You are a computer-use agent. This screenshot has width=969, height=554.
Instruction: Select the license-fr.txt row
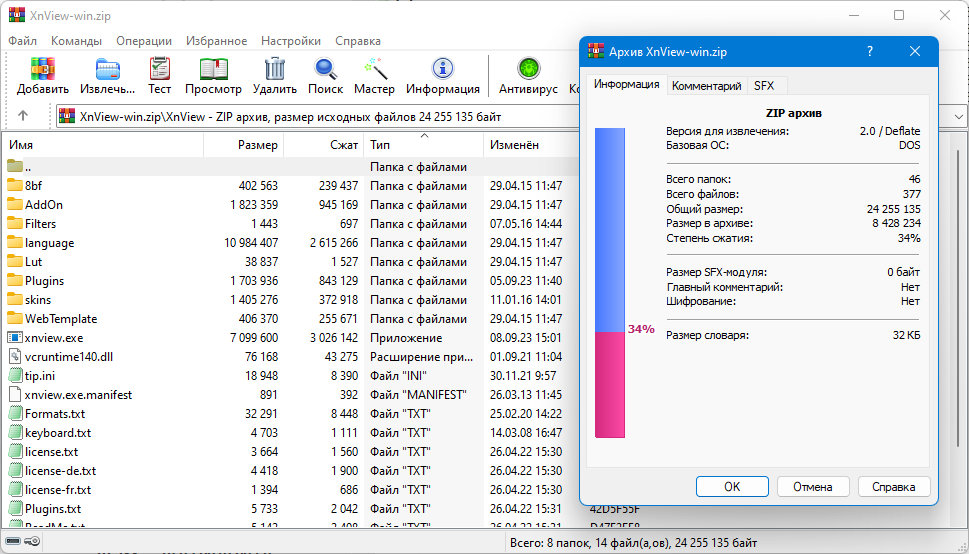[x=290, y=490]
